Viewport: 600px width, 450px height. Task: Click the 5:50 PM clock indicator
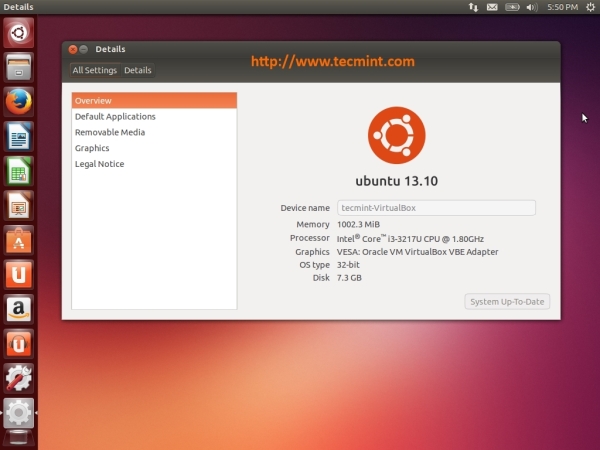coord(562,7)
